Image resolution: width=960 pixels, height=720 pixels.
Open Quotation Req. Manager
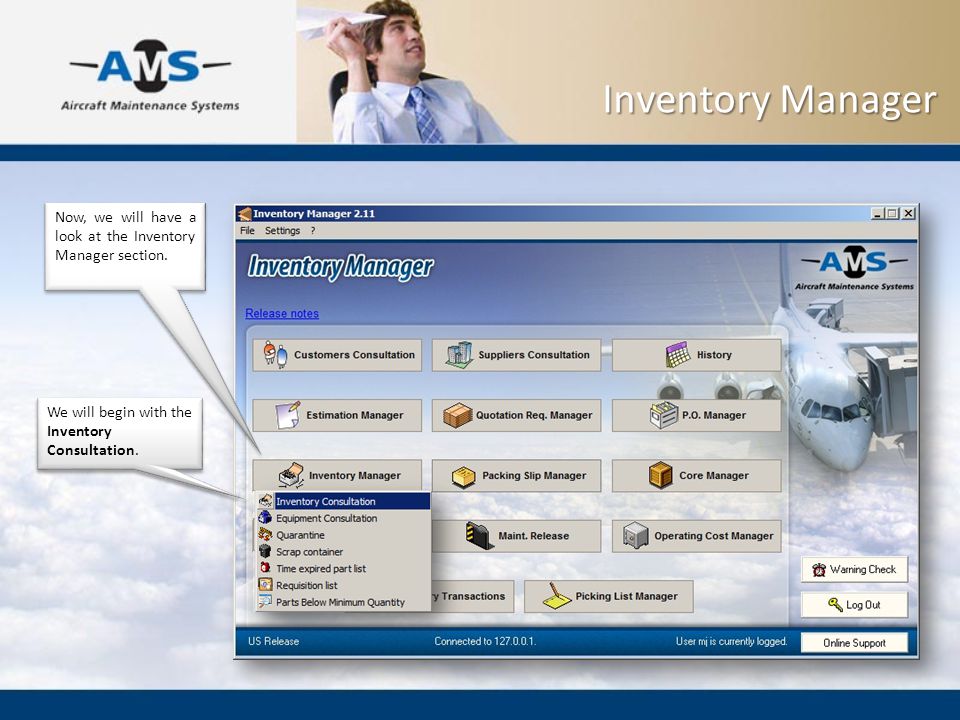tap(516, 415)
